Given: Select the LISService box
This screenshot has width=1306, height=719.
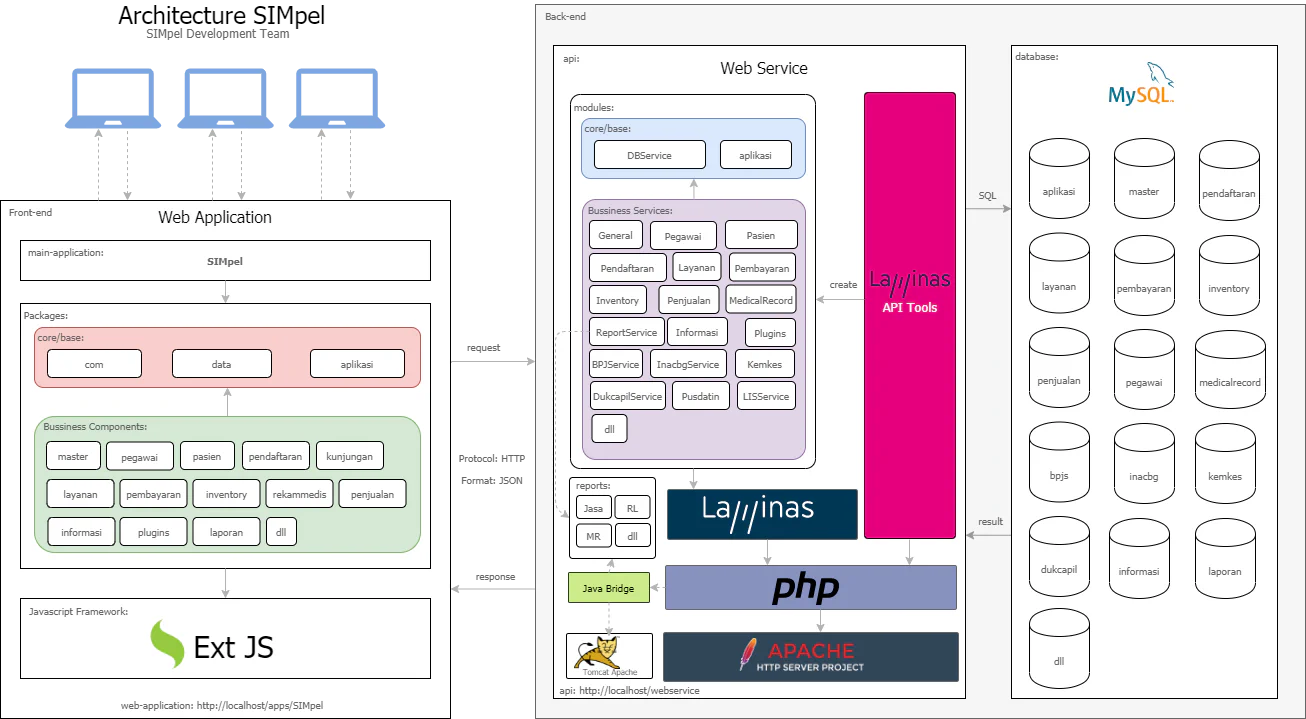Looking at the screenshot, I should pyautogui.click(x=765, y=396).
